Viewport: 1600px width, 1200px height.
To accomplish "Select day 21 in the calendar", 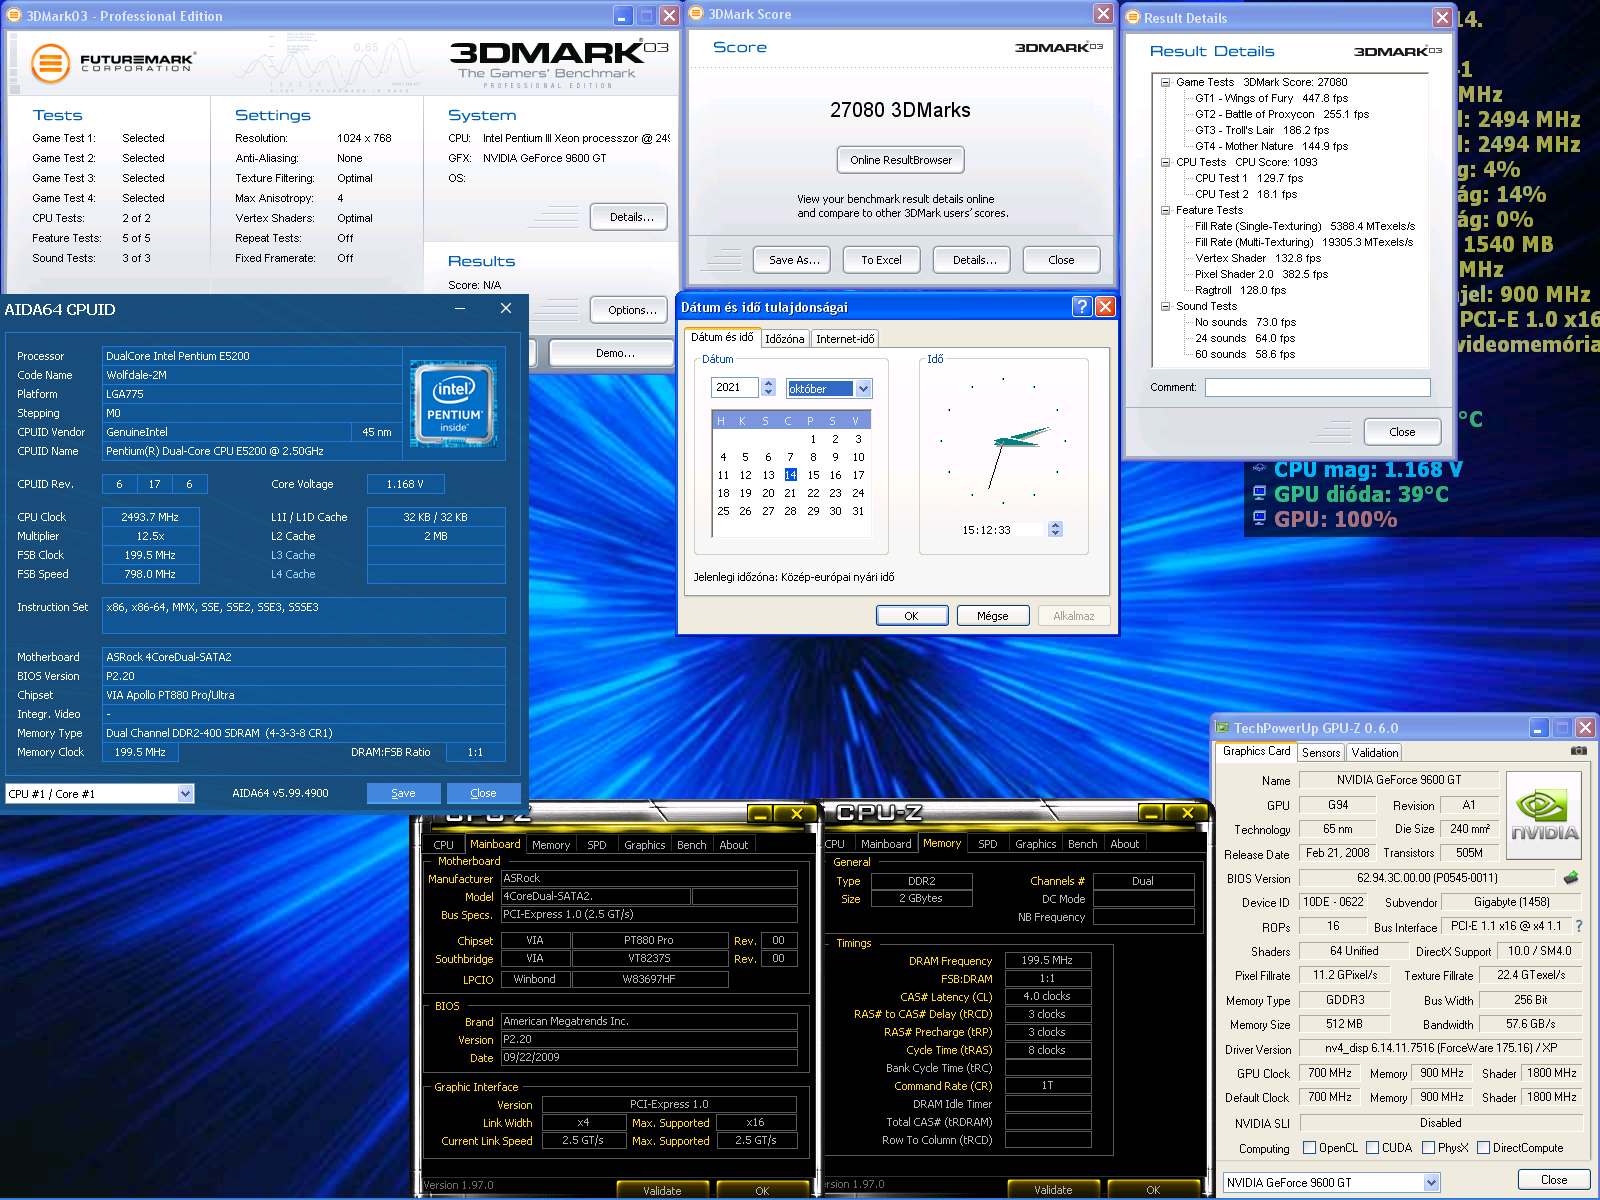I will [790, 493].
